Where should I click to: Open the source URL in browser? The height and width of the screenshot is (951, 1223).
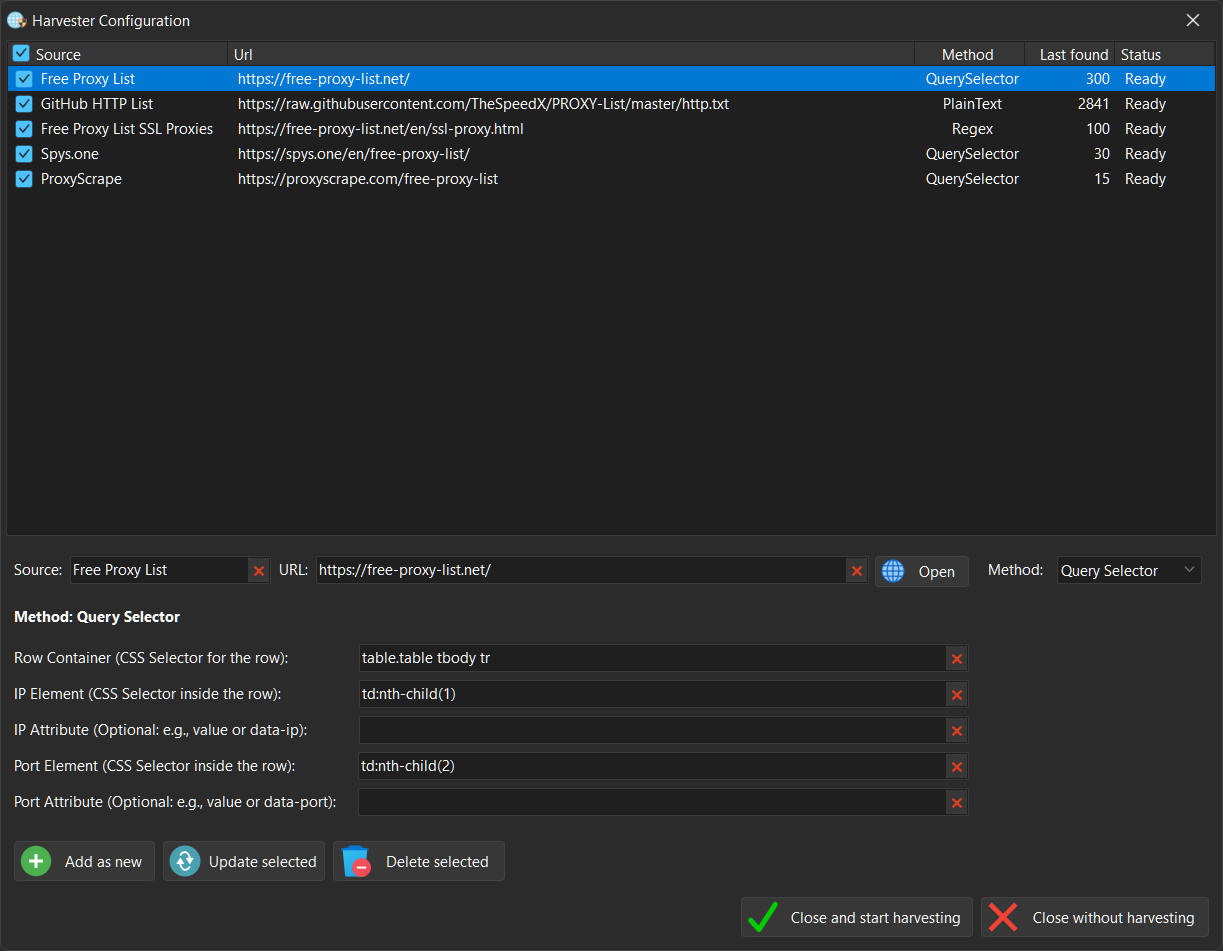(x=922, y=571)
